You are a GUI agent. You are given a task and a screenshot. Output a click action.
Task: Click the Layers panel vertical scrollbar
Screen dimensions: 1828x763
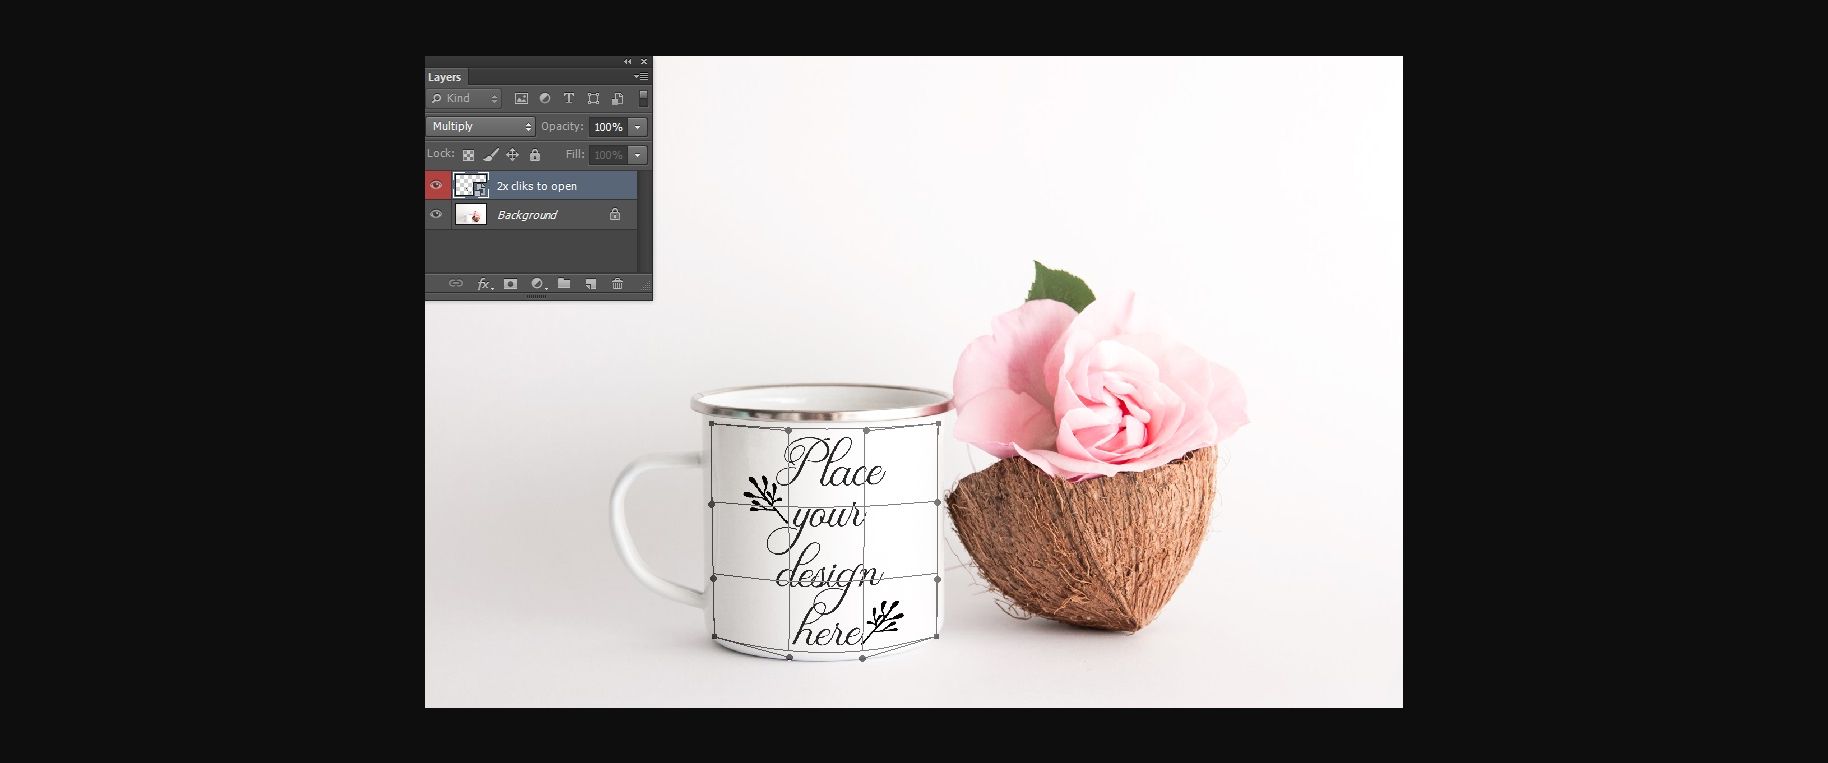point(645,221)
